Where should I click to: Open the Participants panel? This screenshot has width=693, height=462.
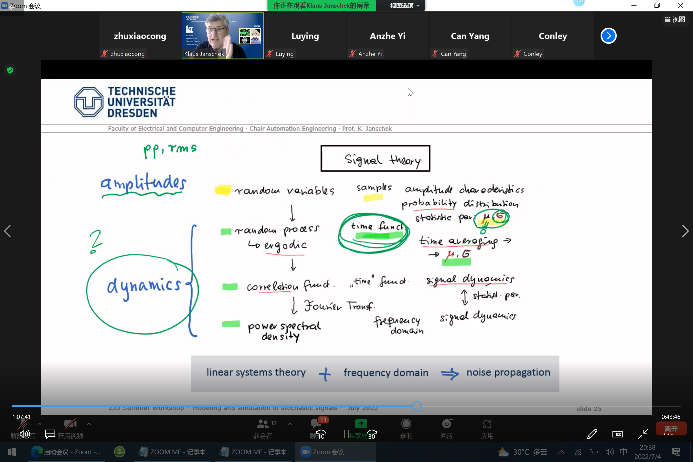click(262, 427)
